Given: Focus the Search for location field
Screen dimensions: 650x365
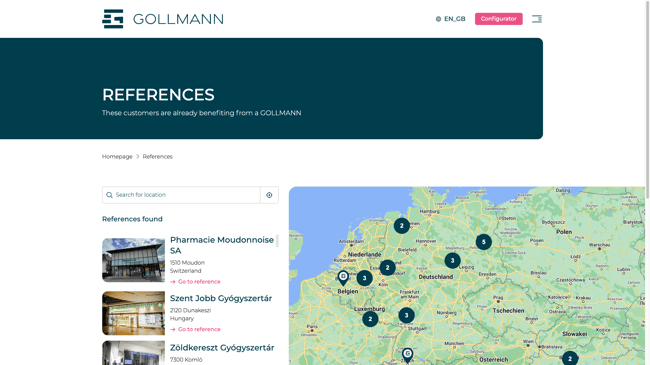Looking at the screenshot, I should click(181, 195).
